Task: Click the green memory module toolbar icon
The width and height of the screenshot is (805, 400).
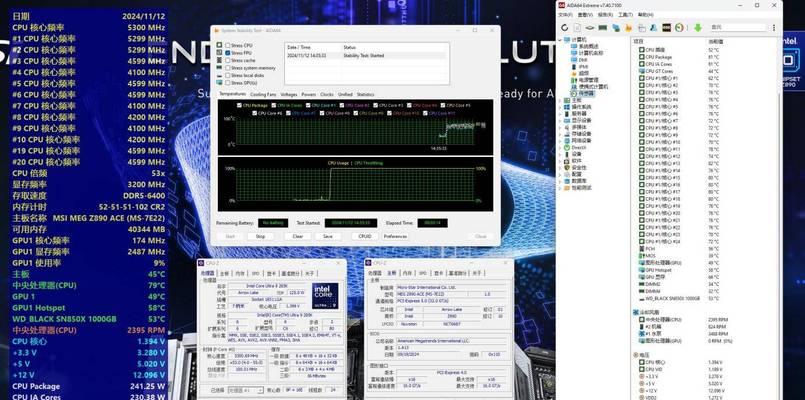Action: tap(603, 27)
